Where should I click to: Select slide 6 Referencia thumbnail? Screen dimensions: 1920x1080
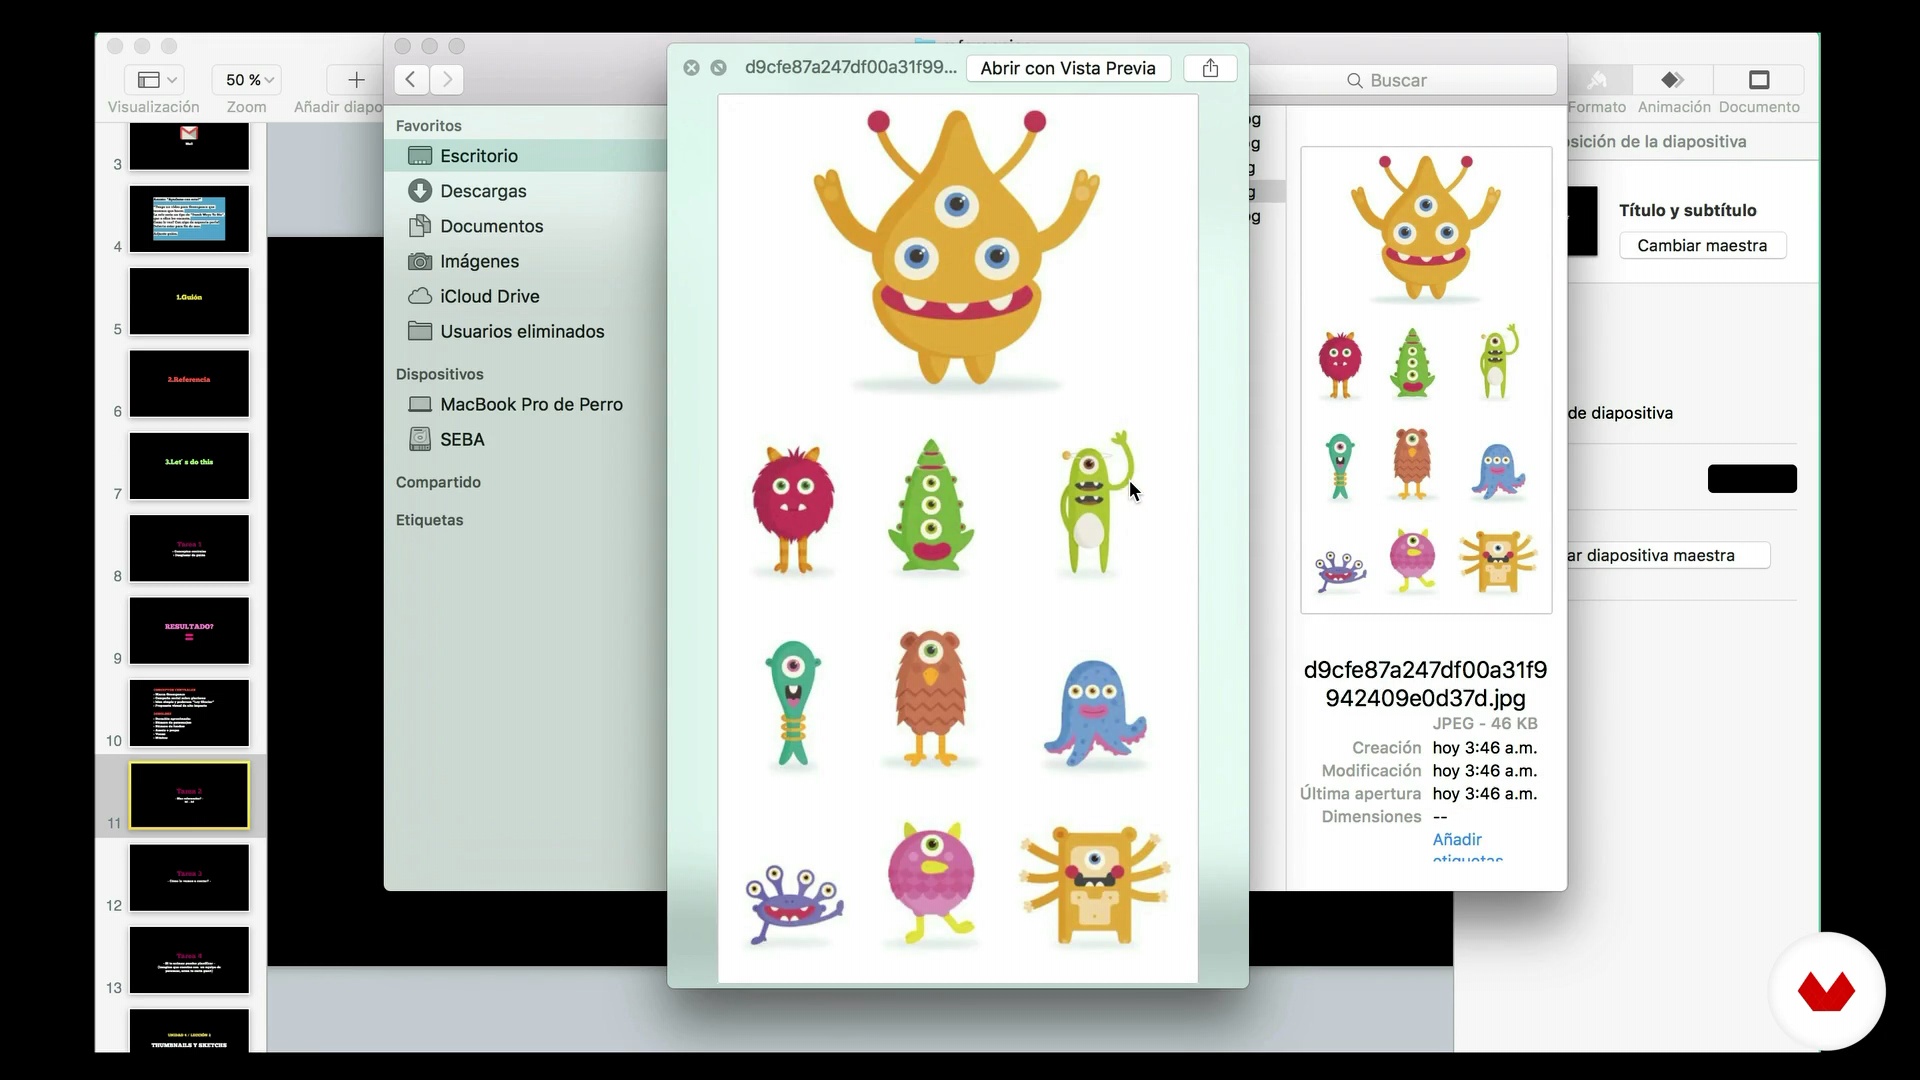[x=189, y=383]
